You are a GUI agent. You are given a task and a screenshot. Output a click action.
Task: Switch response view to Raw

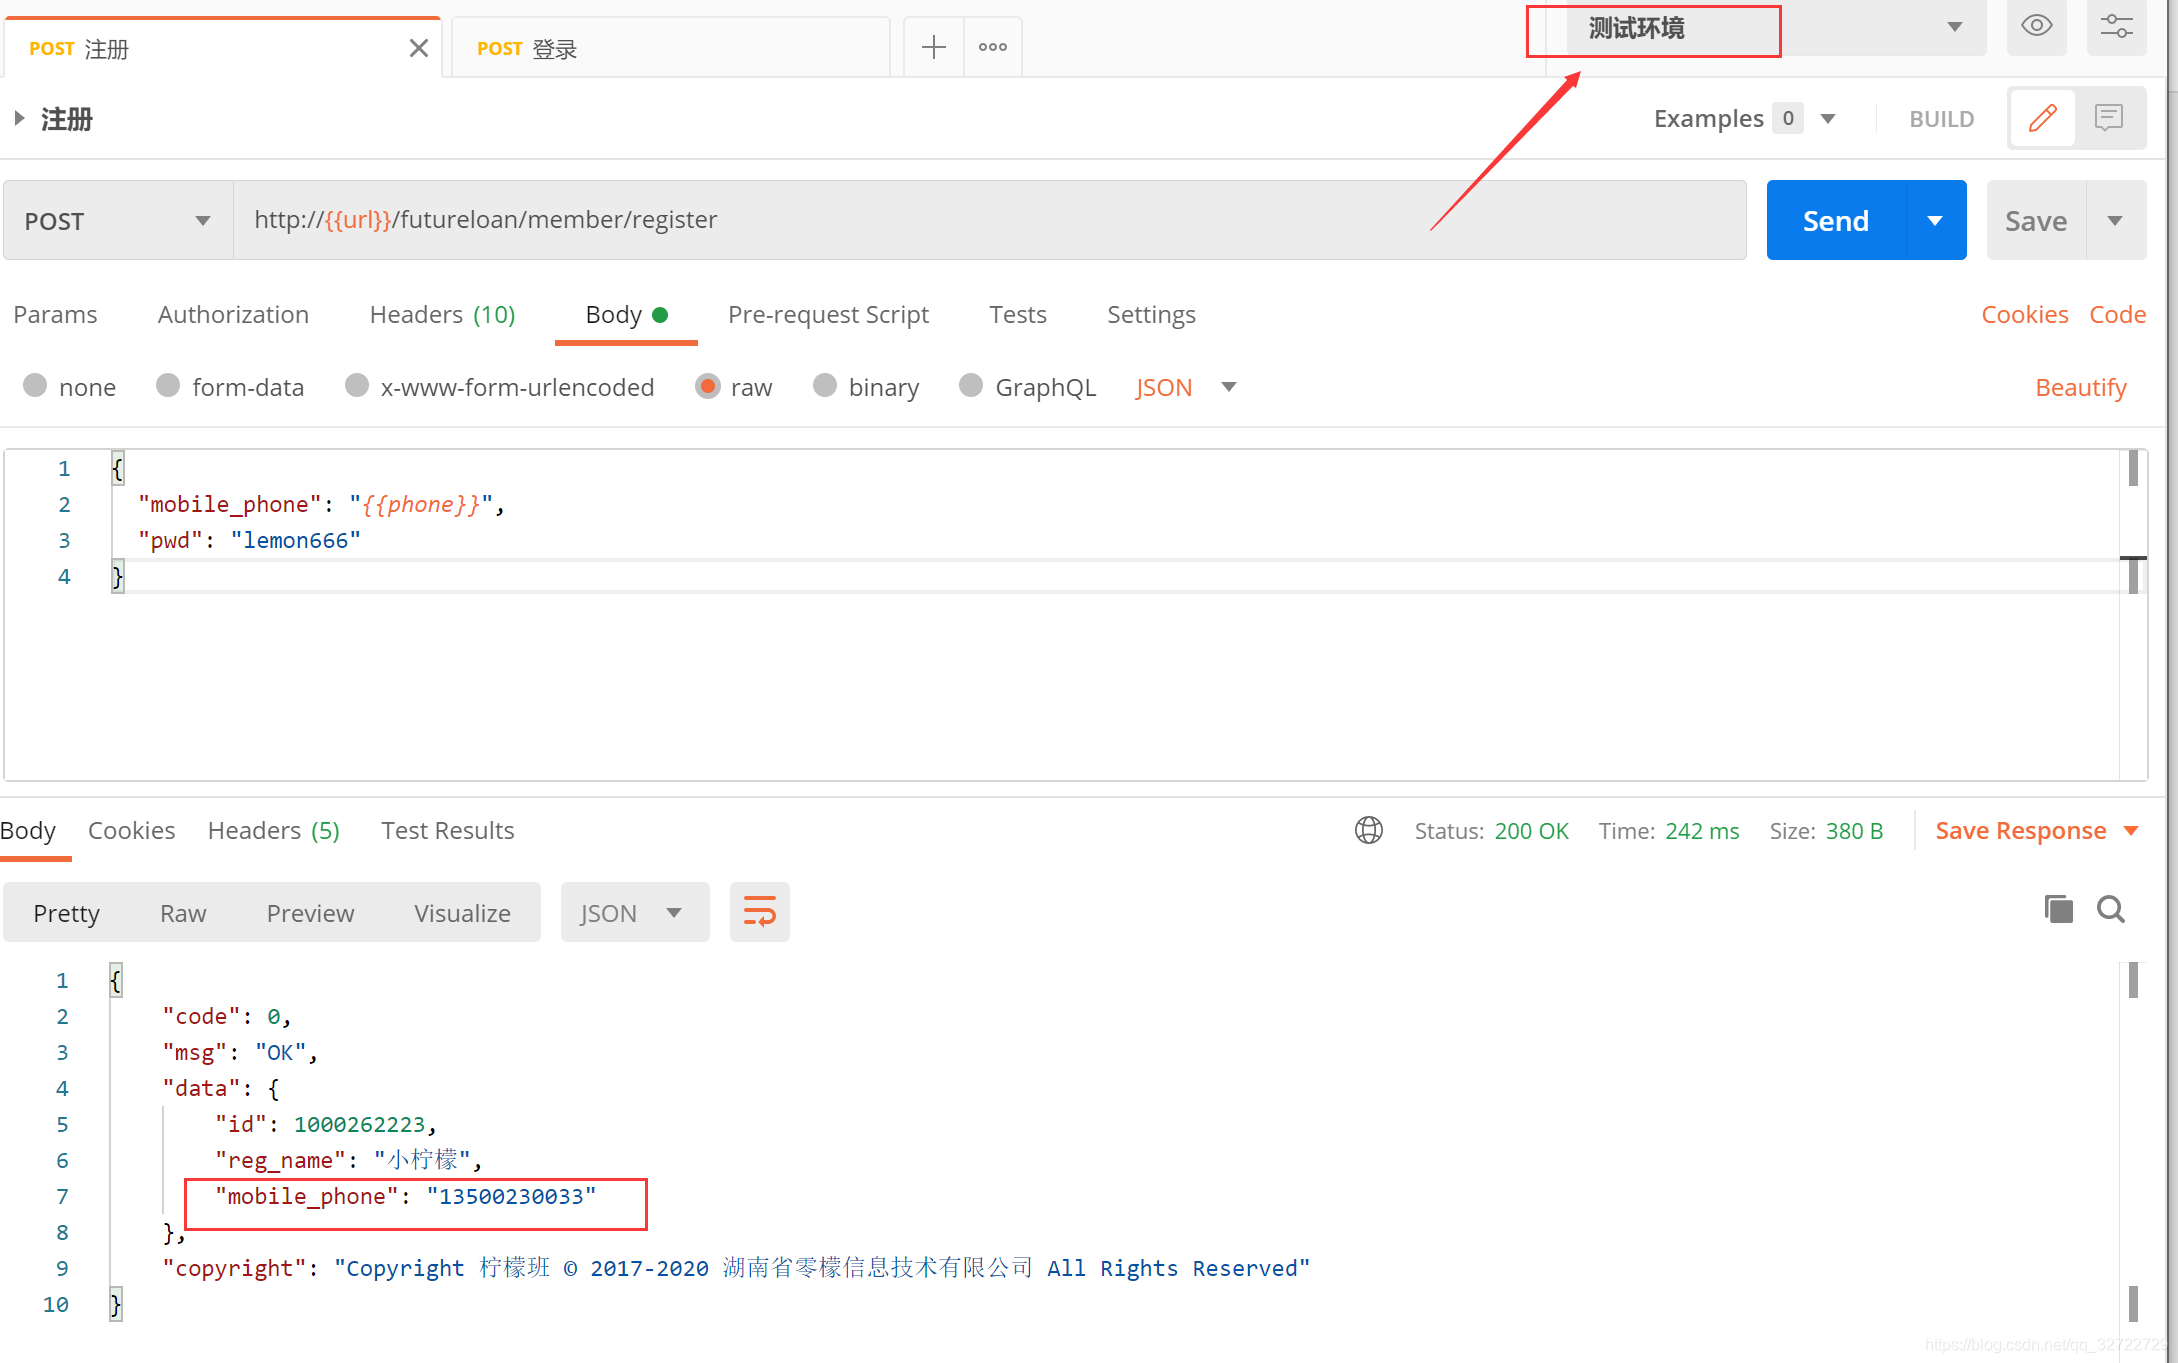click(183, 913)
